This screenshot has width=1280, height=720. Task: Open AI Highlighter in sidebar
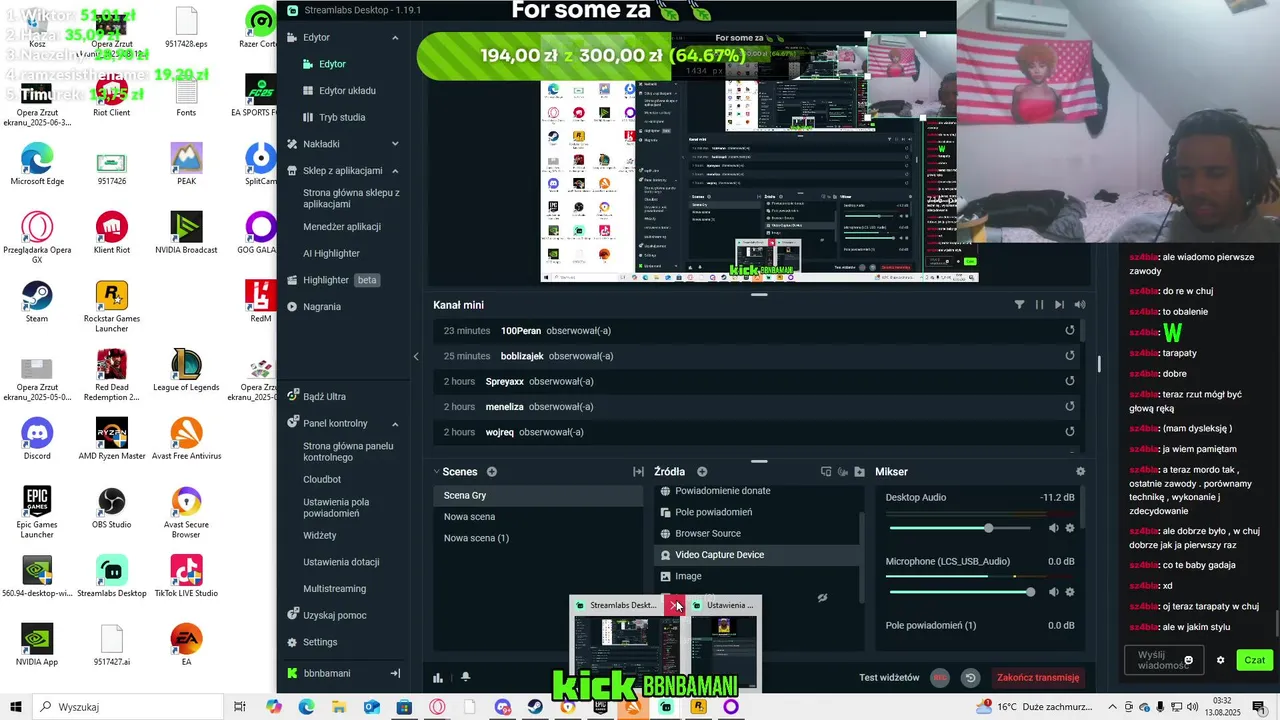[331, 253]
